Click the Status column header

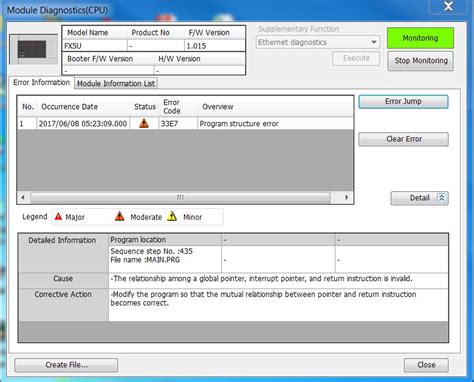pos(145,107)
